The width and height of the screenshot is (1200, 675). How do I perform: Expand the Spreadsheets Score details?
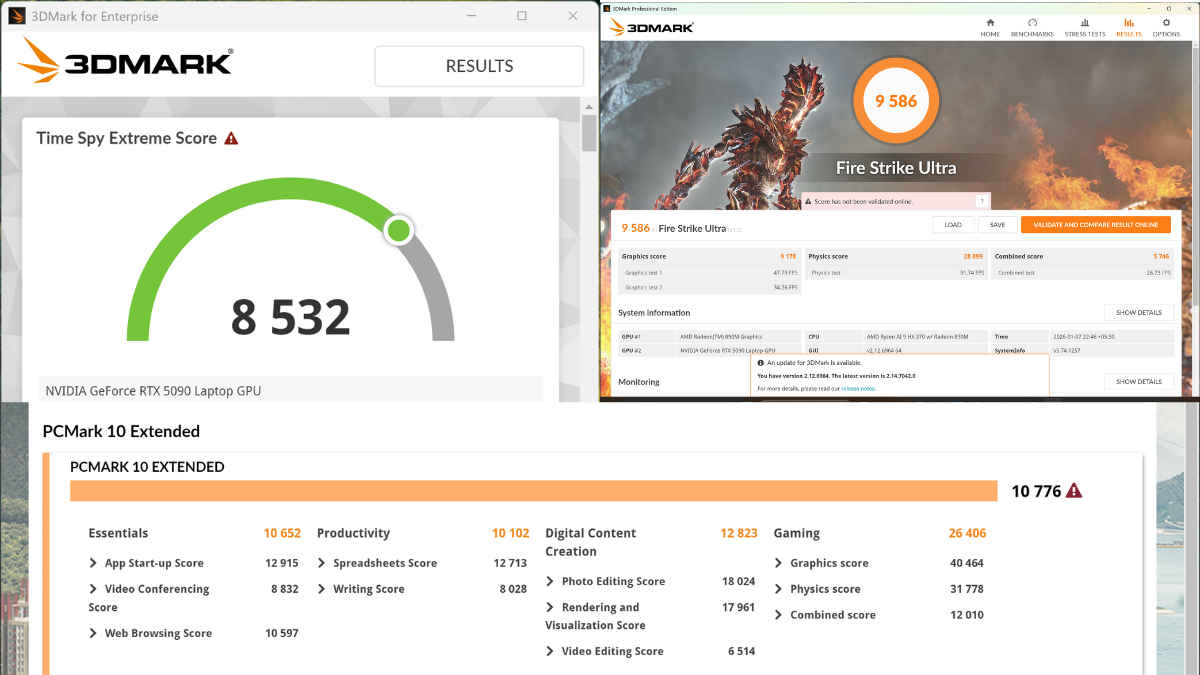point(322,563)
